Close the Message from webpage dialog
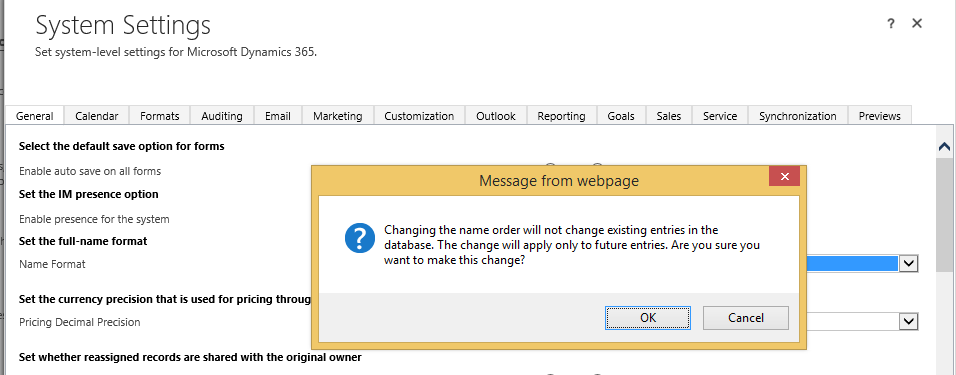Viewport: 956px width, 375px height. pos(784,176)
